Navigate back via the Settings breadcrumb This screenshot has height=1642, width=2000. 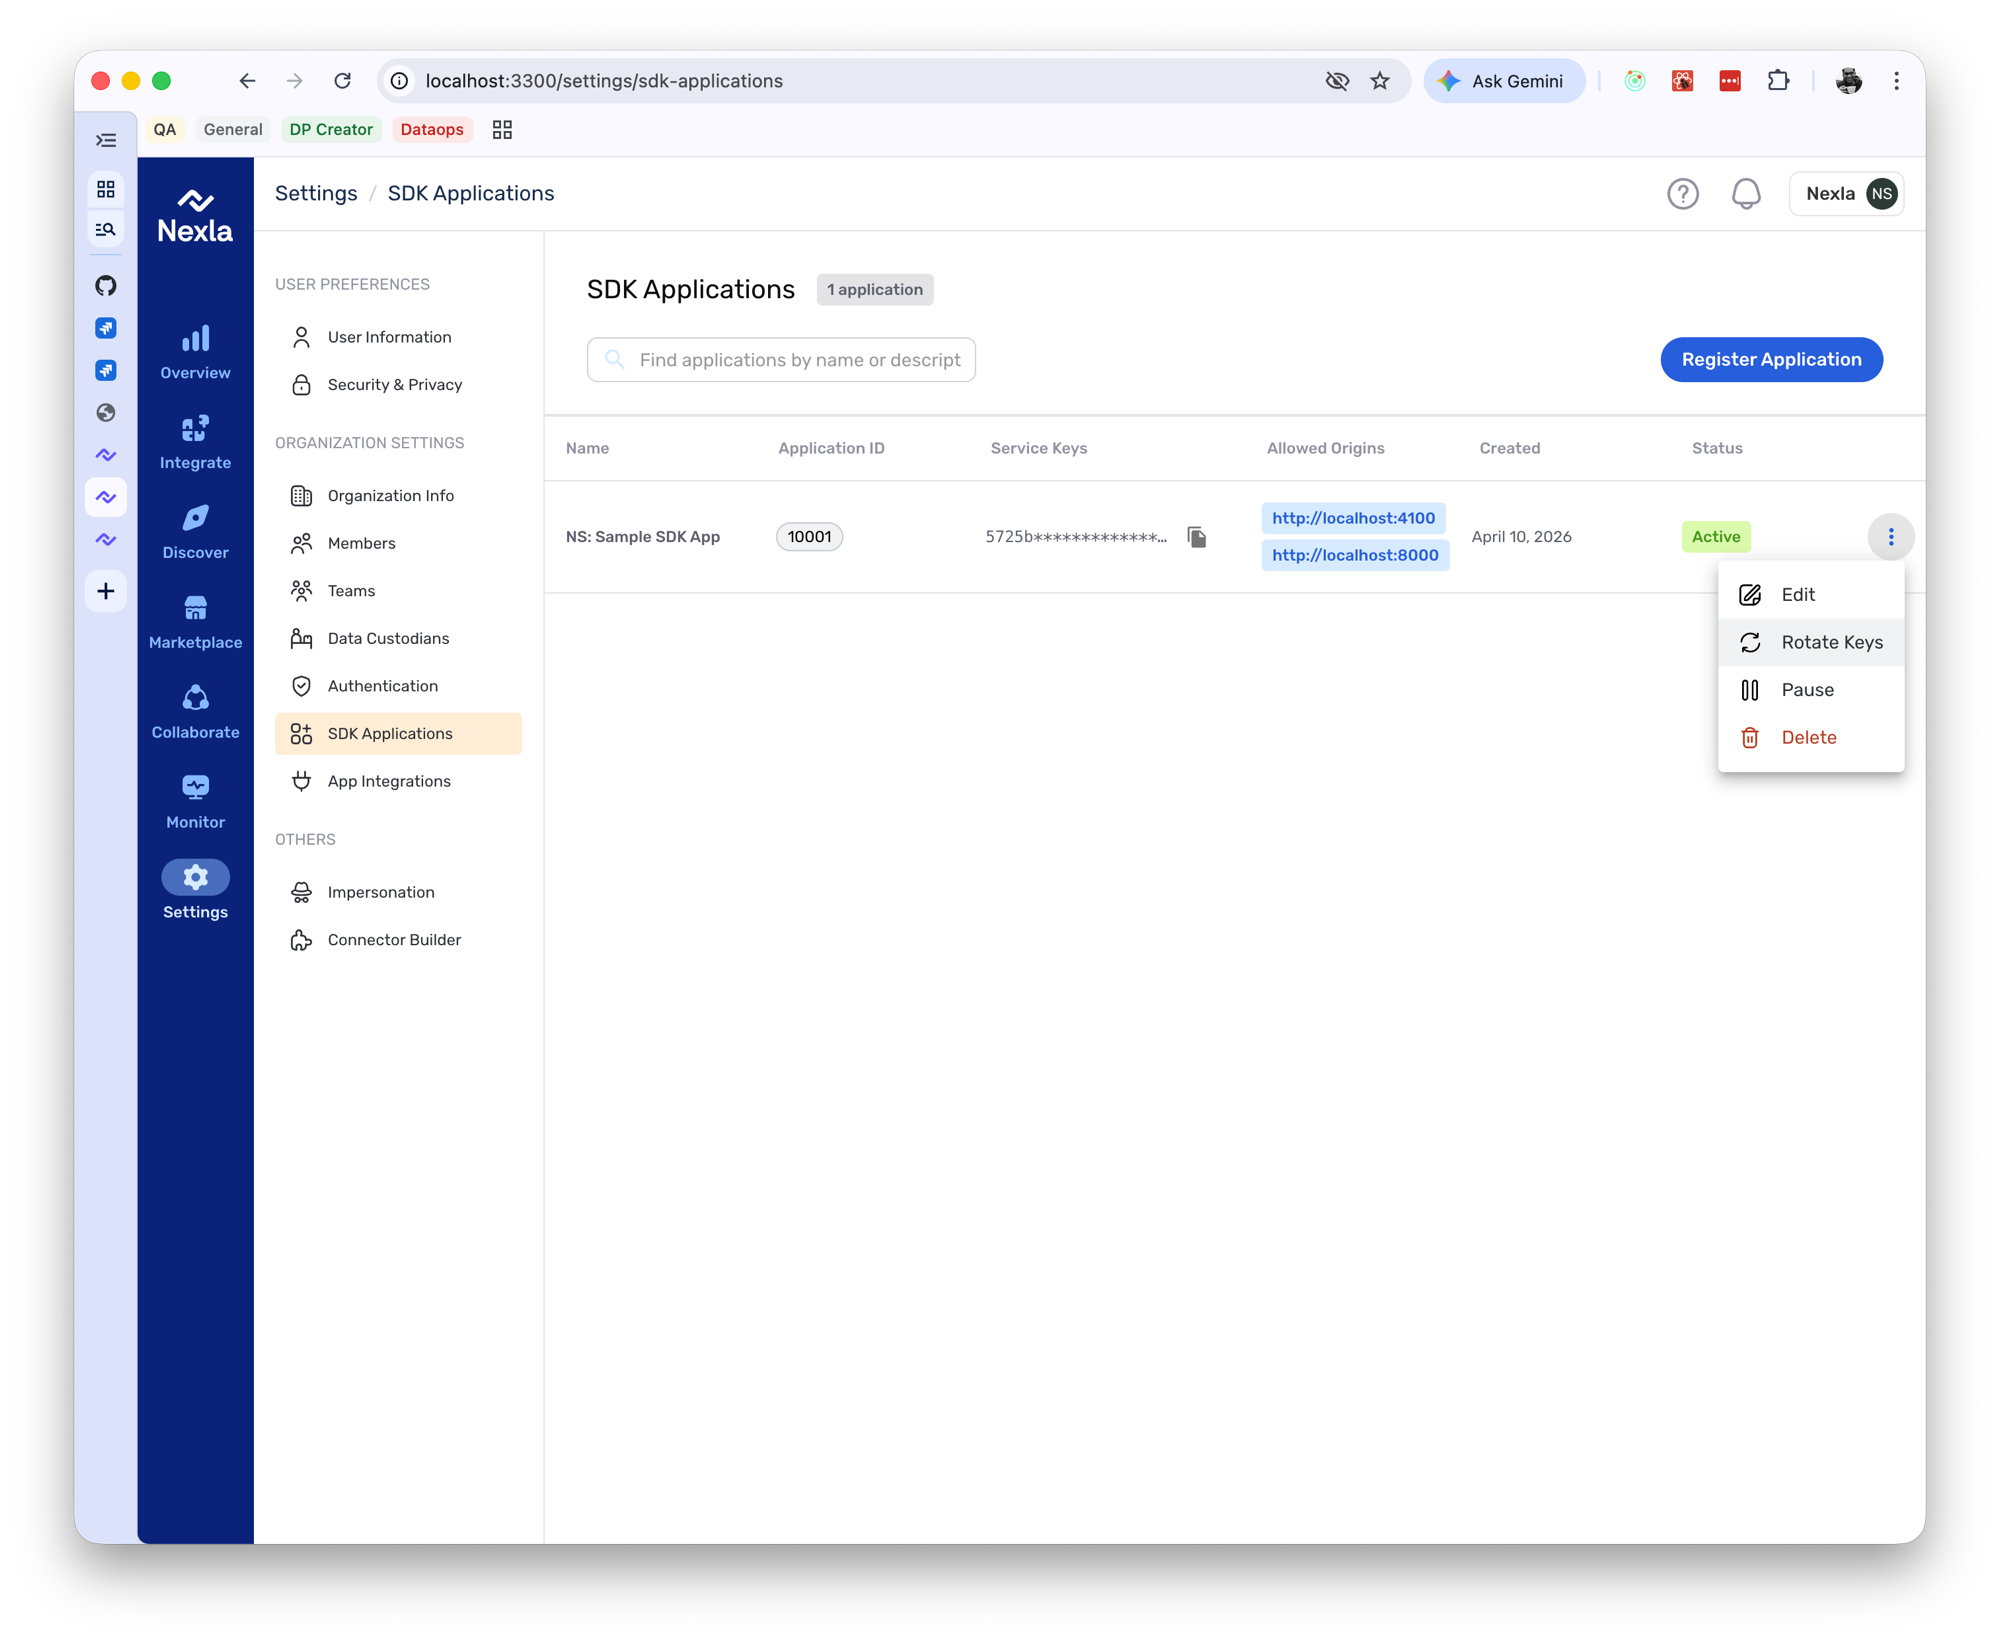316,193
